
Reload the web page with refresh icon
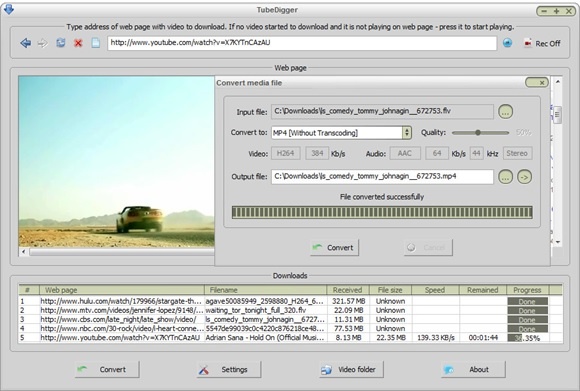(61, 43)
